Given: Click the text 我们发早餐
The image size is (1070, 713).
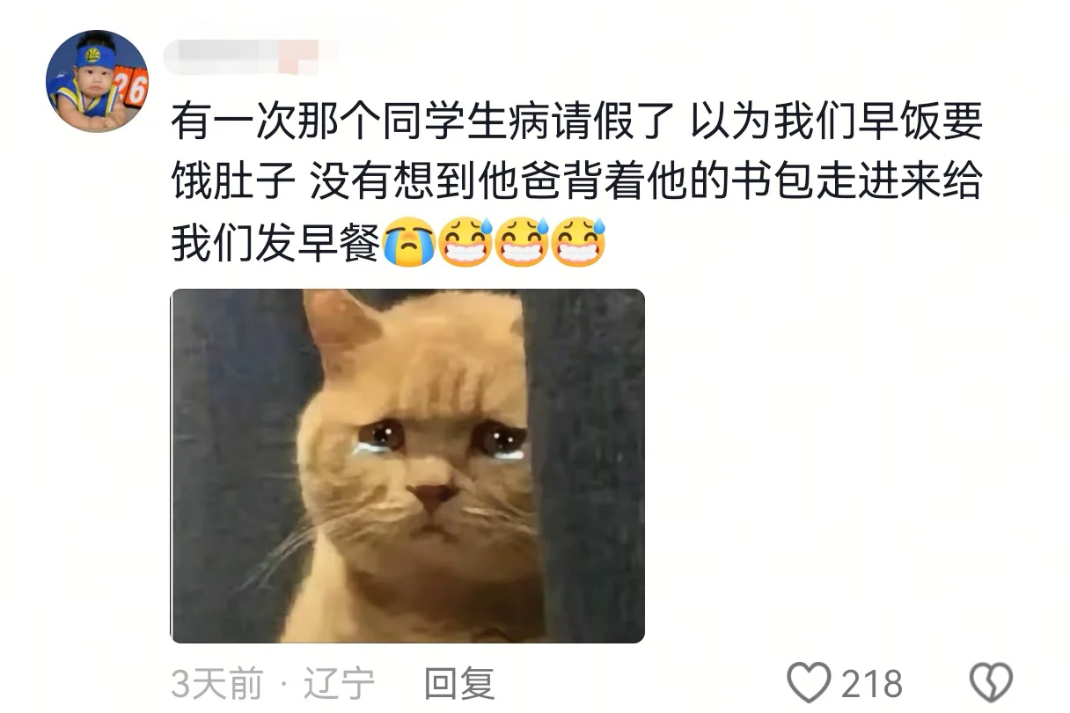Looking at the screenshot, I should tap(276, 242).
